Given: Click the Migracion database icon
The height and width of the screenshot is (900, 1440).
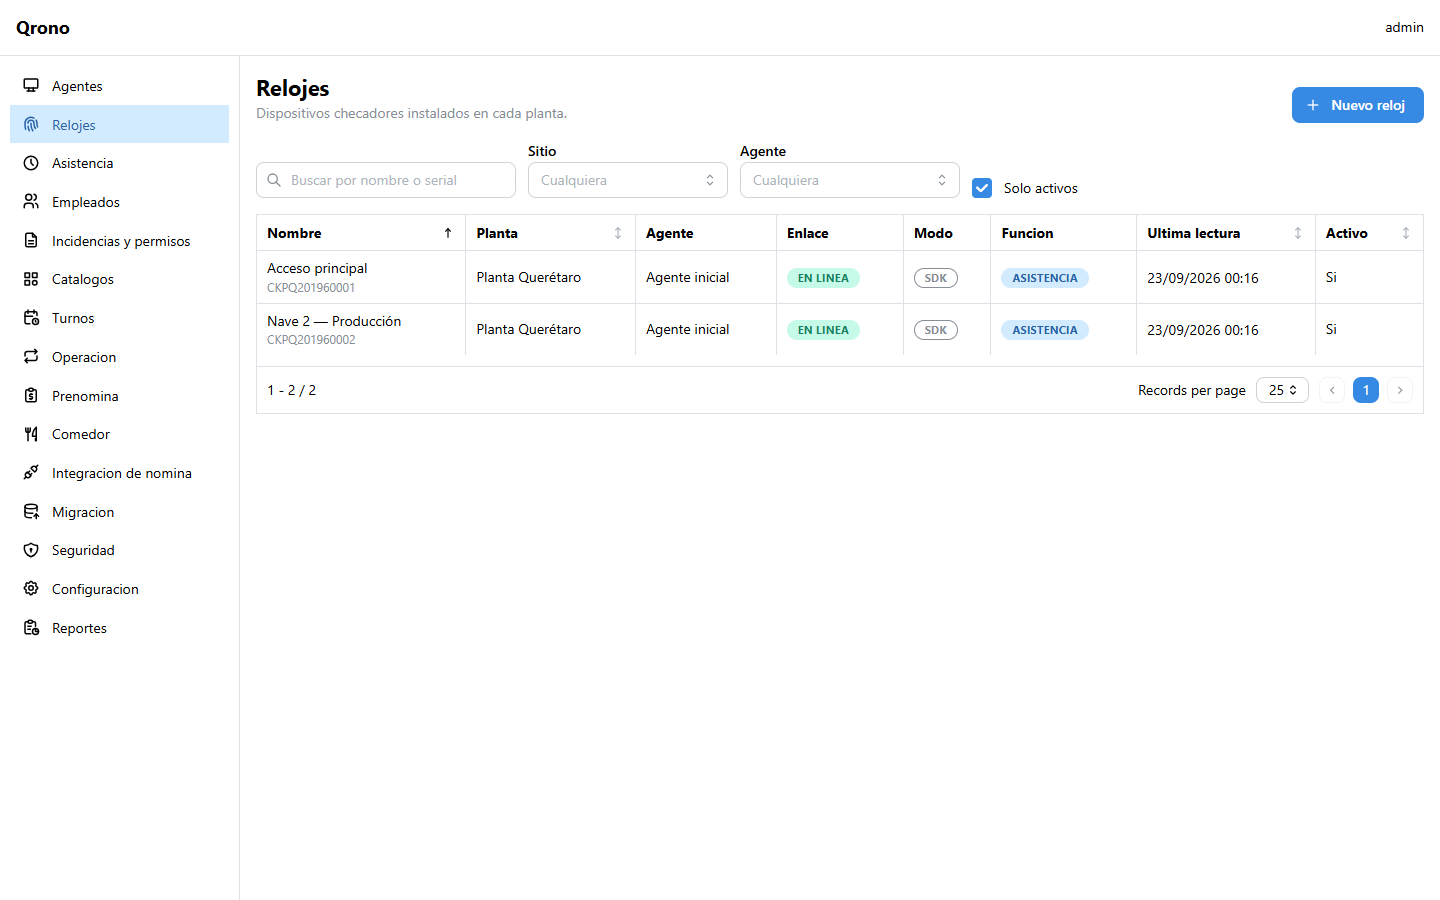Looking at the screenshot, I should point(31,512).
